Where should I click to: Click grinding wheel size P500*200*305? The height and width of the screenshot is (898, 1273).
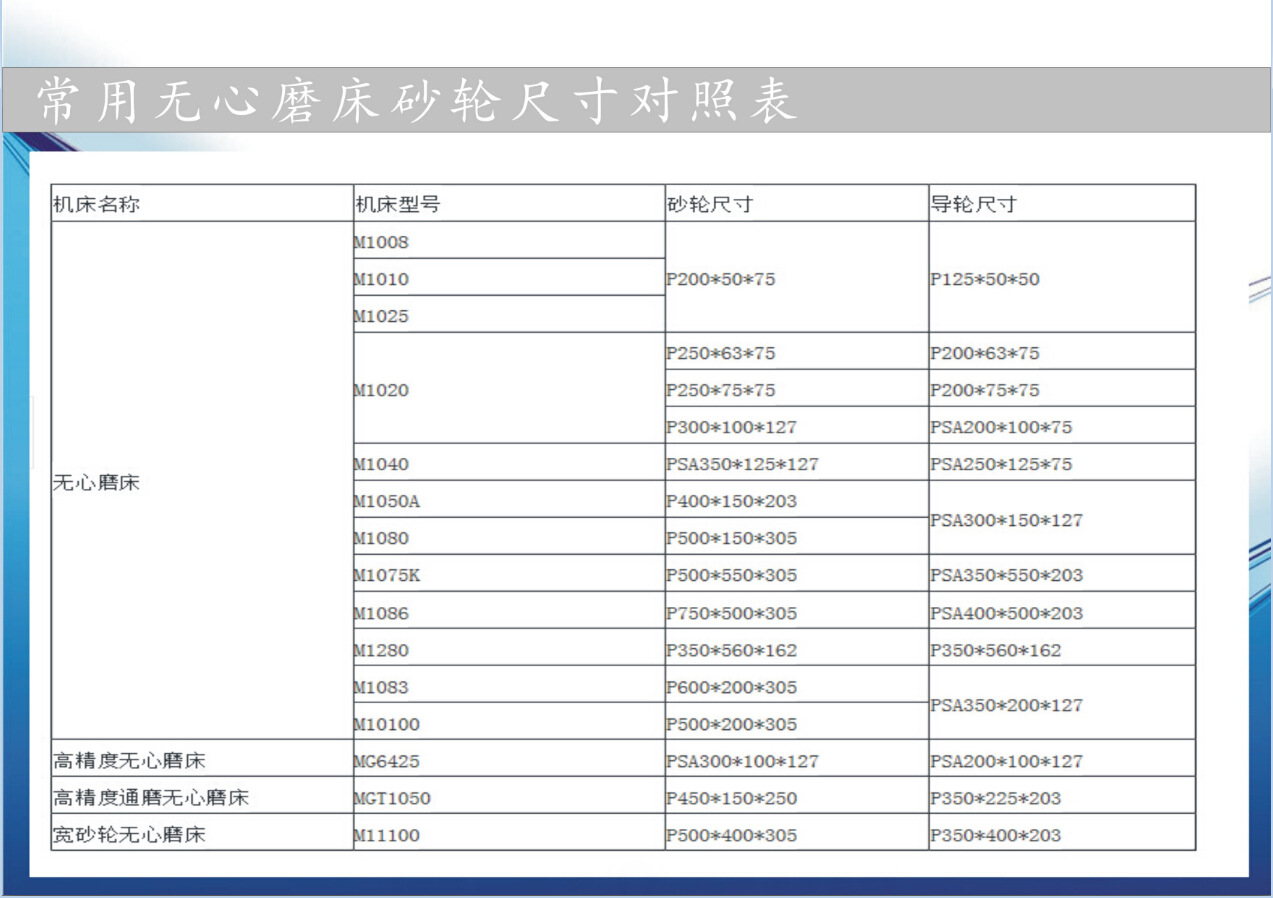click(797, 721)
